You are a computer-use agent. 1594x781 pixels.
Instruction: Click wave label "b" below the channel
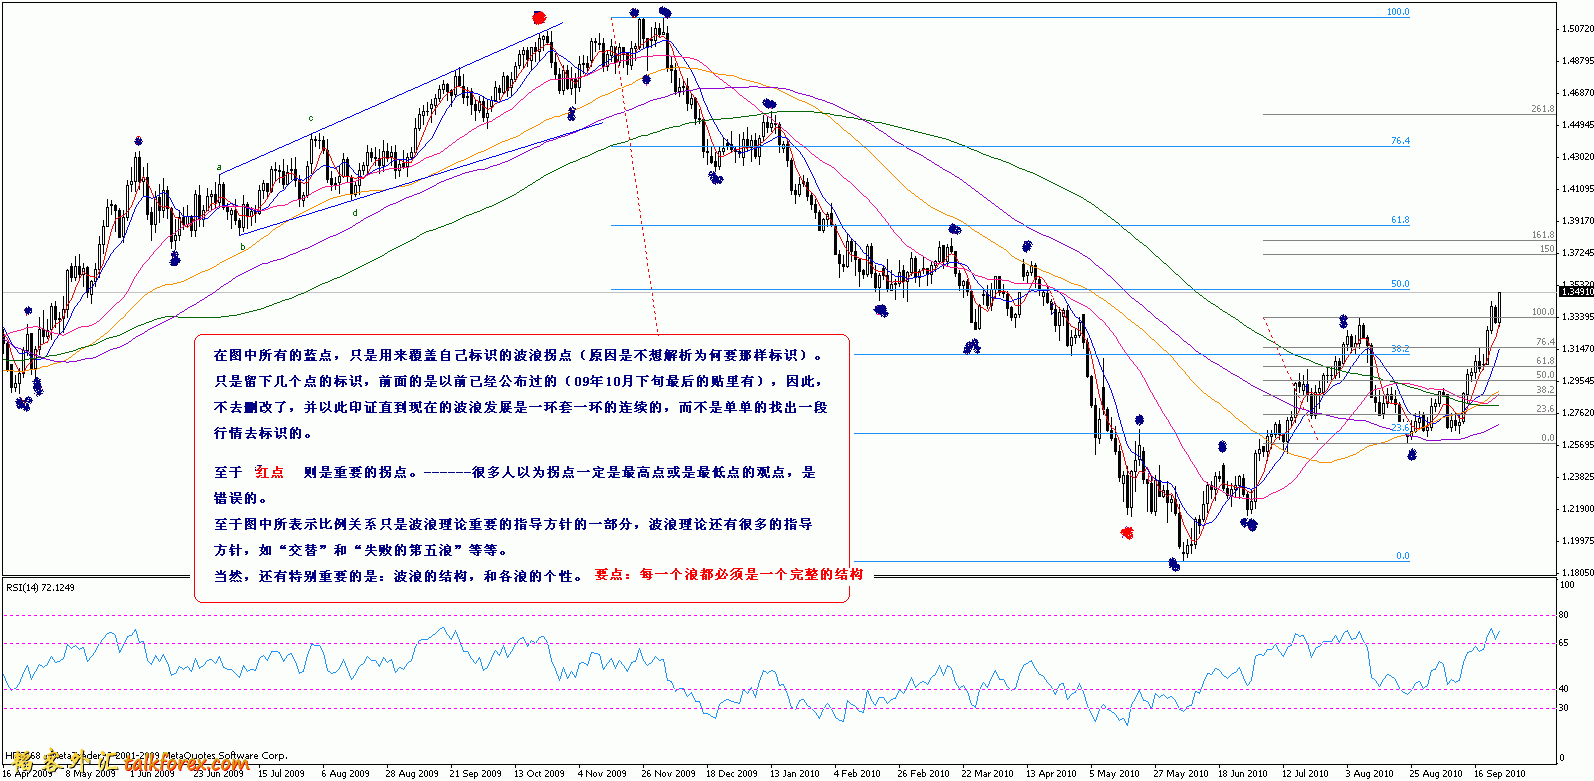(x=242, y=246)
